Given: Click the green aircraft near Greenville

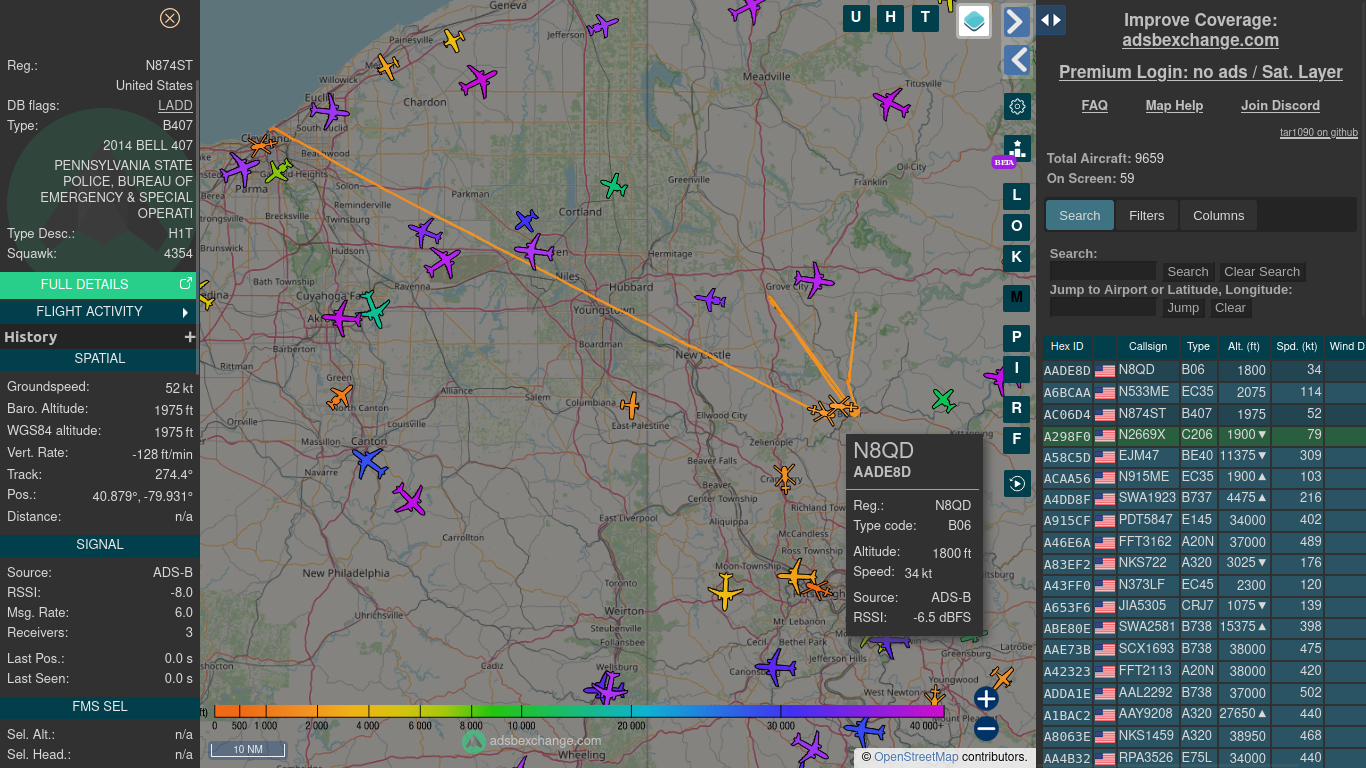Looking at the screenshot, I should point(614,185).
